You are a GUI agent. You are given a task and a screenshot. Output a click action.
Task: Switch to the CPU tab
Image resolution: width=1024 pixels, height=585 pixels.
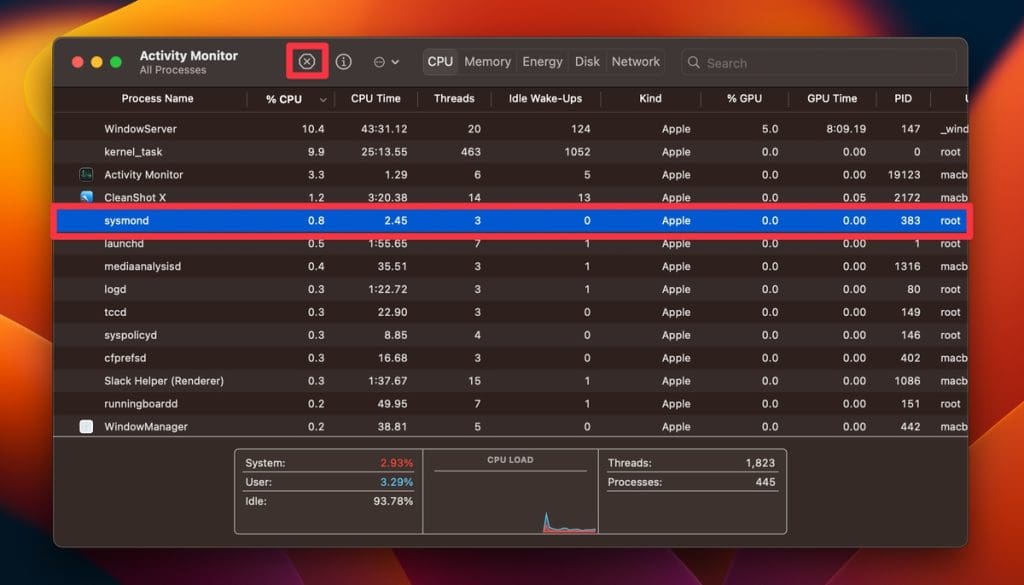coord(440,61)
